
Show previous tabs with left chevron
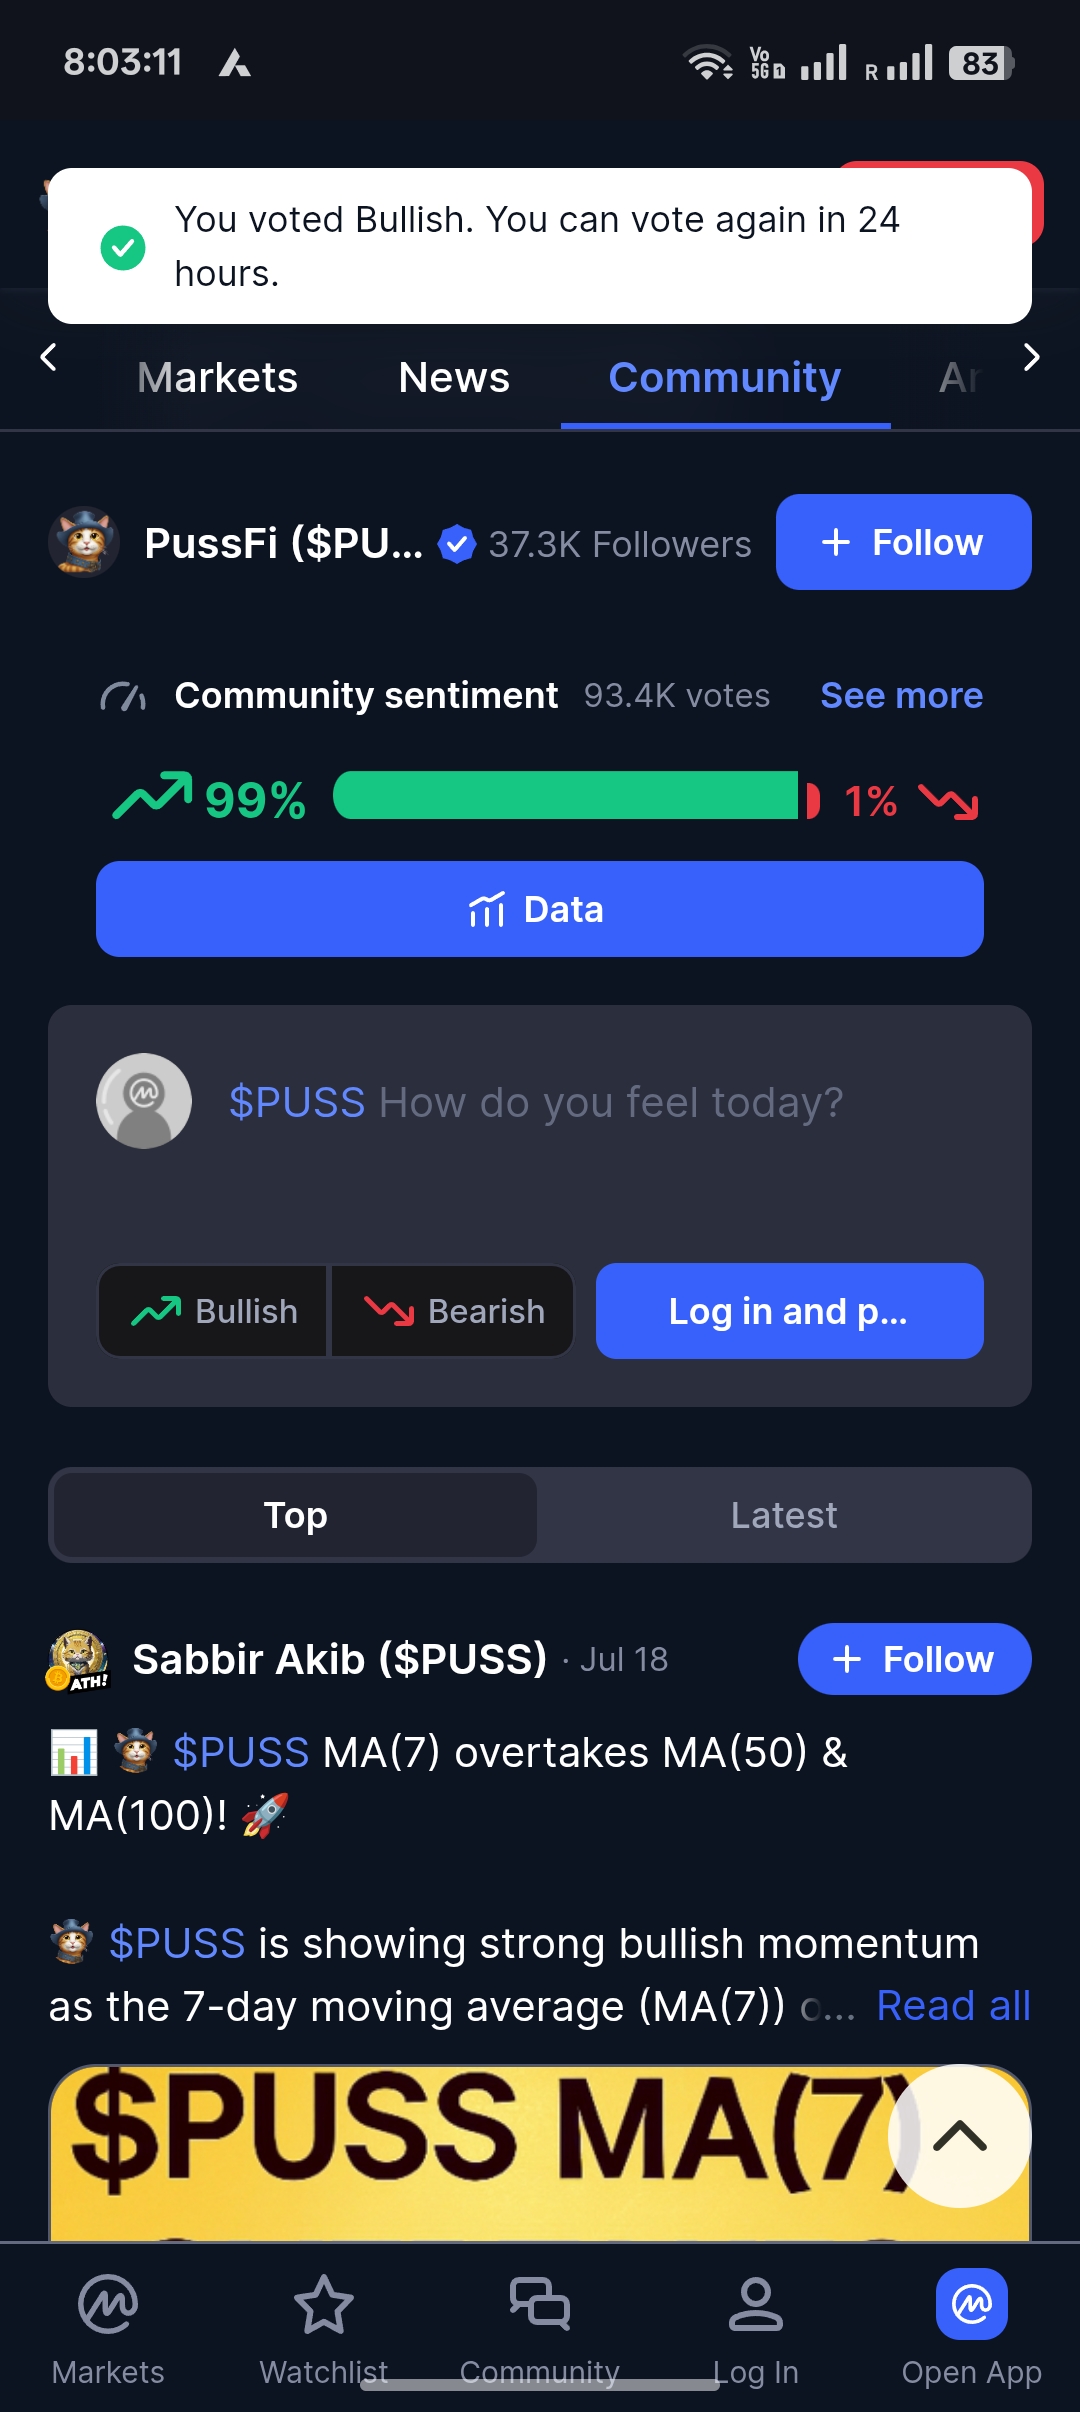[x=48, y=357]
